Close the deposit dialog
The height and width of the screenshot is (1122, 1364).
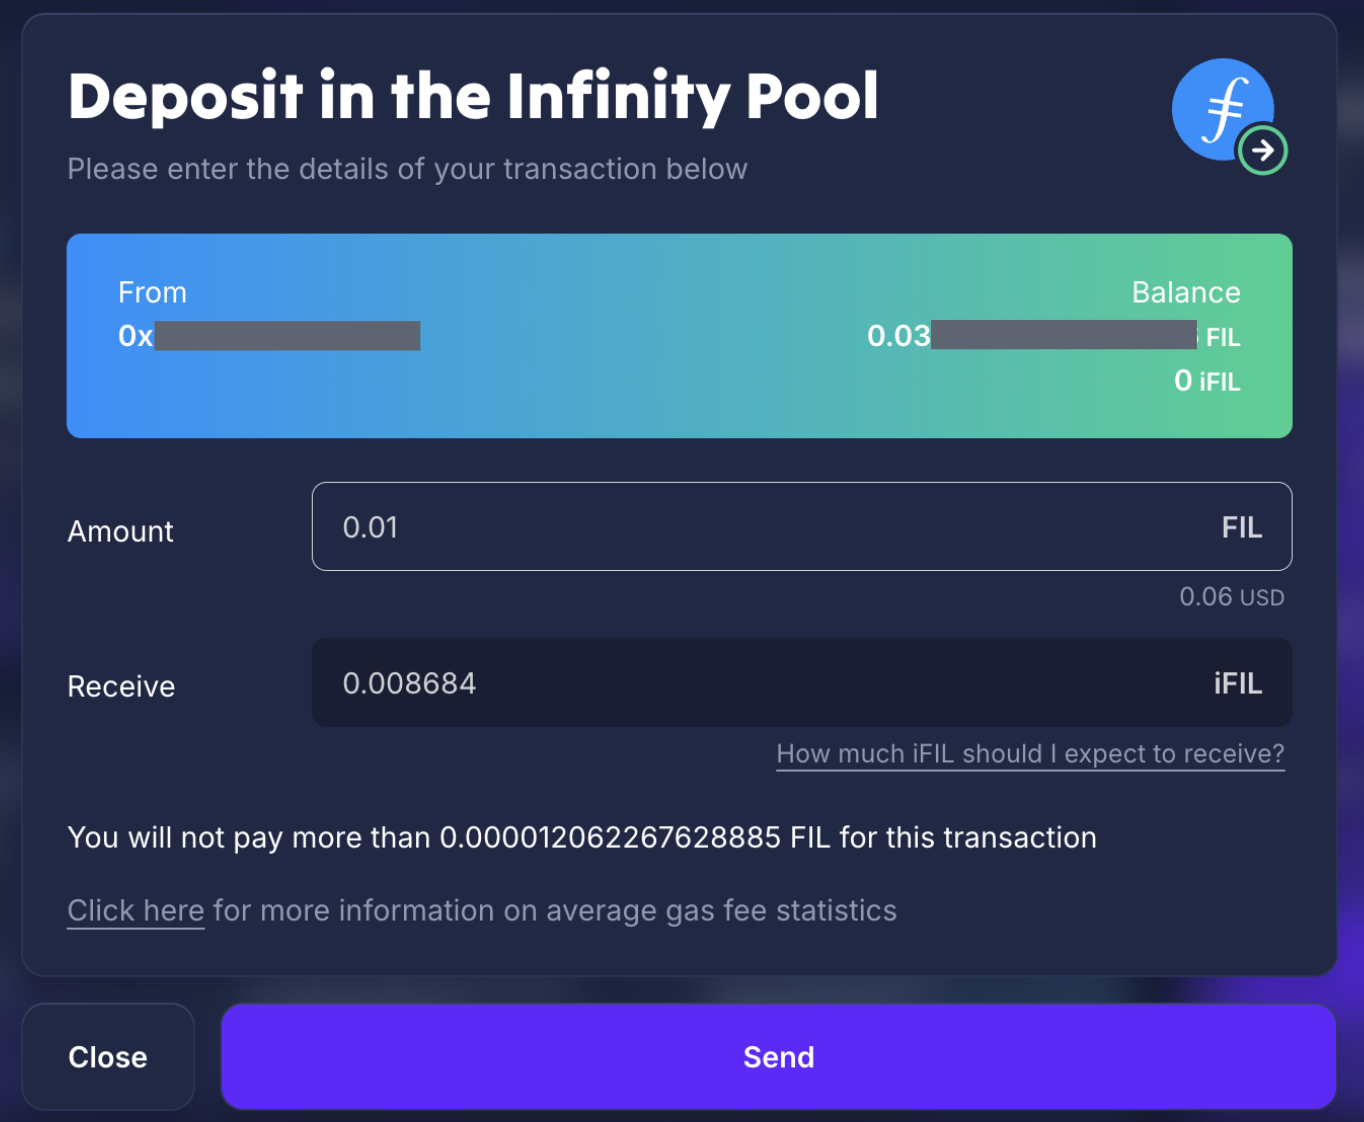[108, 1057]
